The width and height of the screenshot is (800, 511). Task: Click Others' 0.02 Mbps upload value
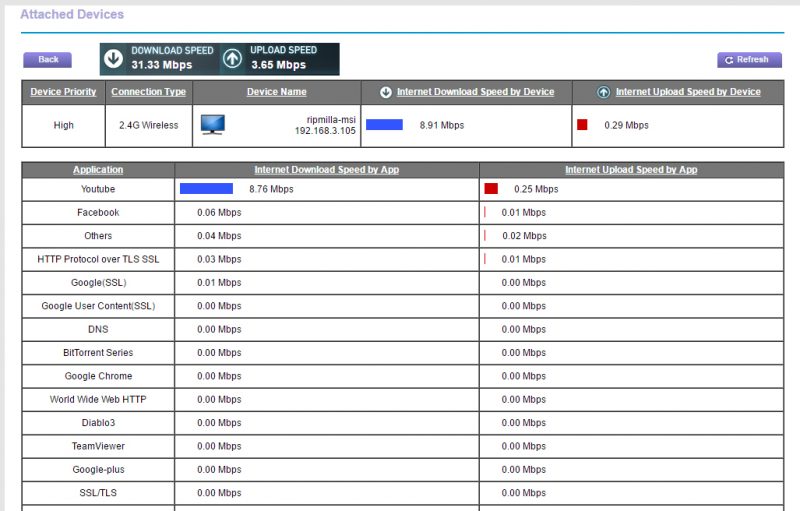[524, 236]
